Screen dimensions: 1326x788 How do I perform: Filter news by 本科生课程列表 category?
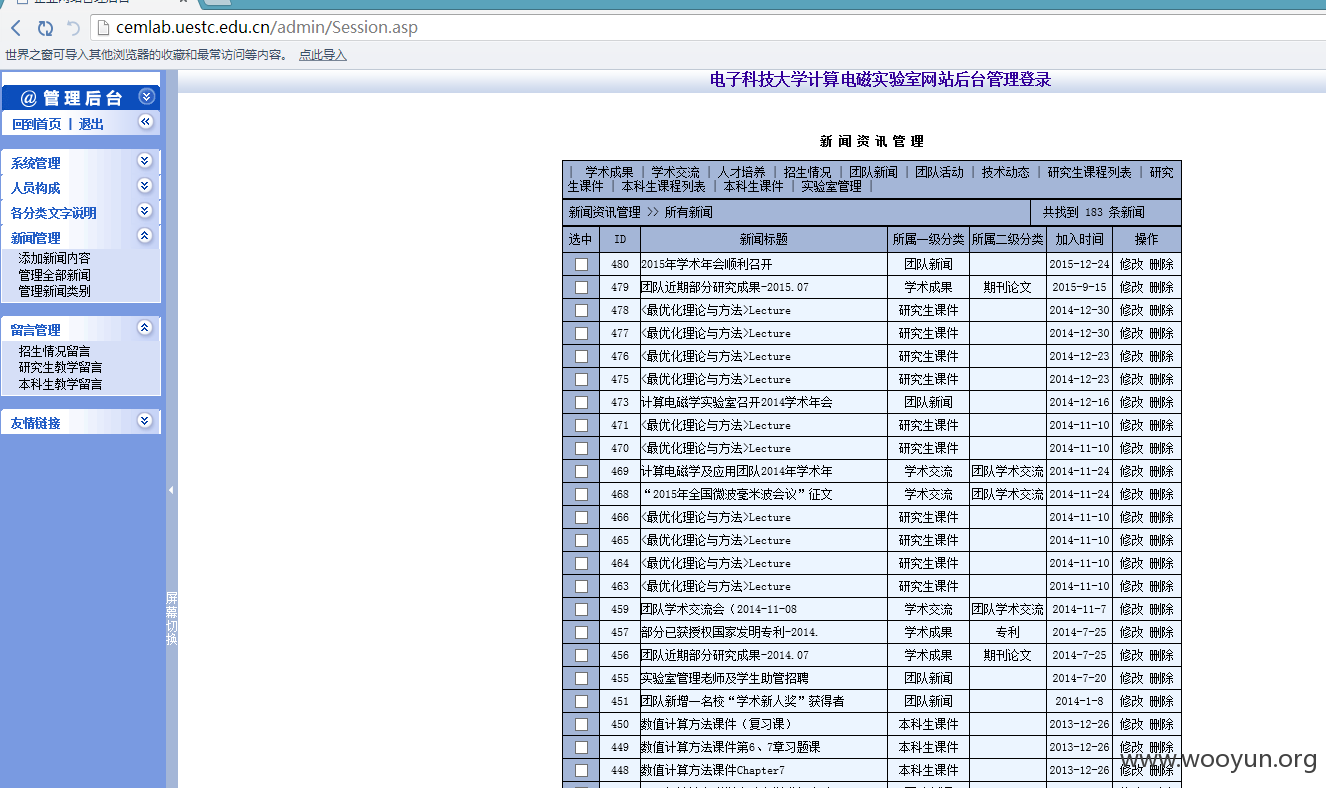point(663,186)
